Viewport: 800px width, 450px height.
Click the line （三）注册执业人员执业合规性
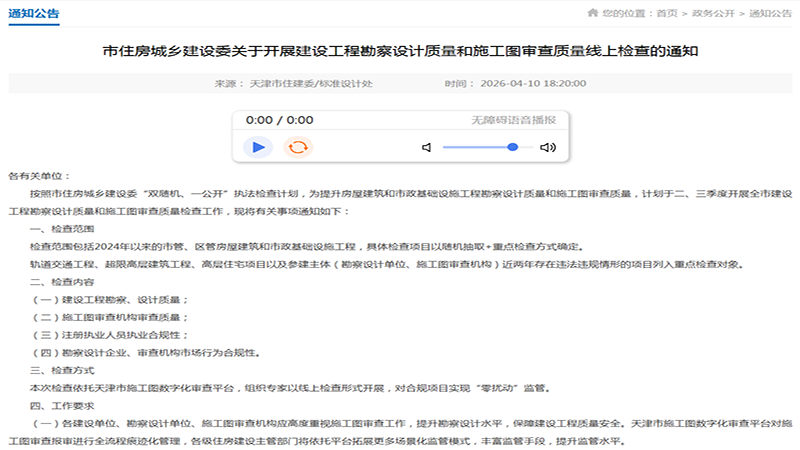point(110,335)
